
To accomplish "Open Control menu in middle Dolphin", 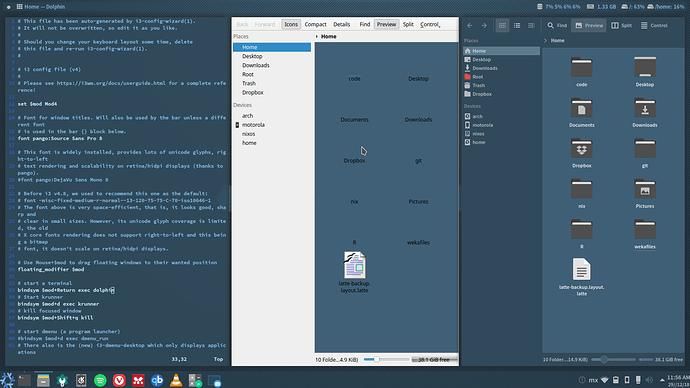I will [430, 24].
